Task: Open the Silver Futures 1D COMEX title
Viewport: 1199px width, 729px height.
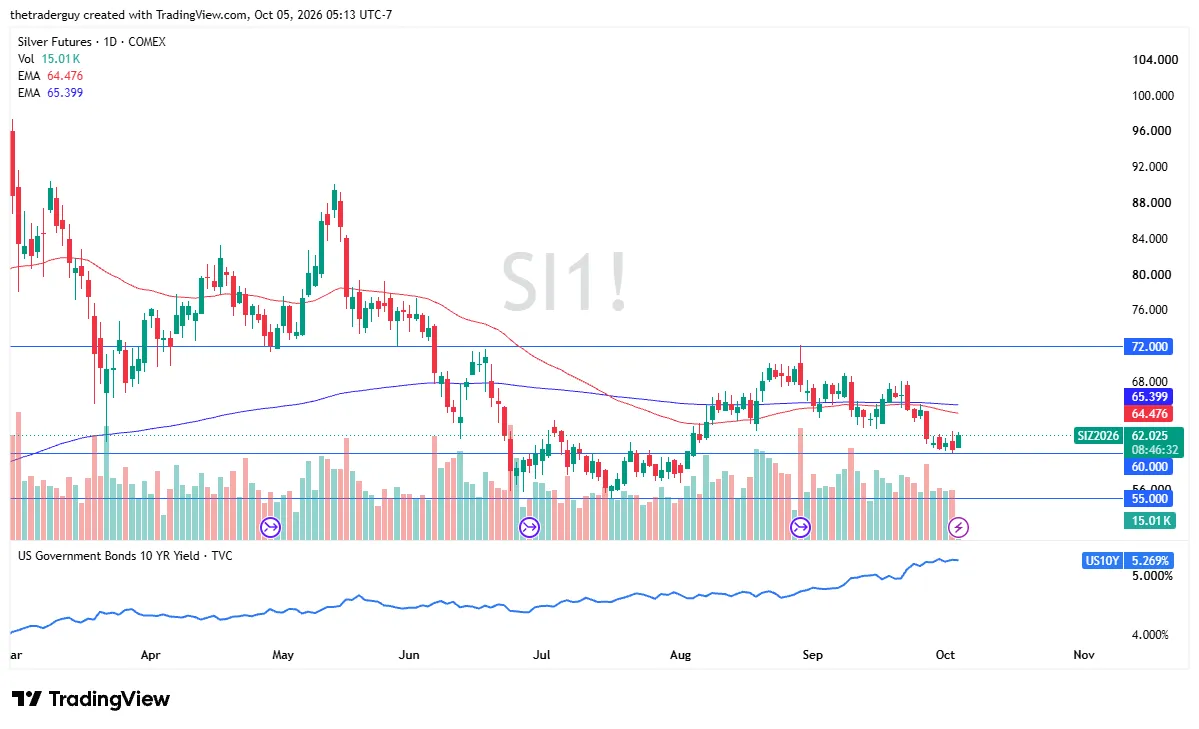Action: (x=92, y=42)
